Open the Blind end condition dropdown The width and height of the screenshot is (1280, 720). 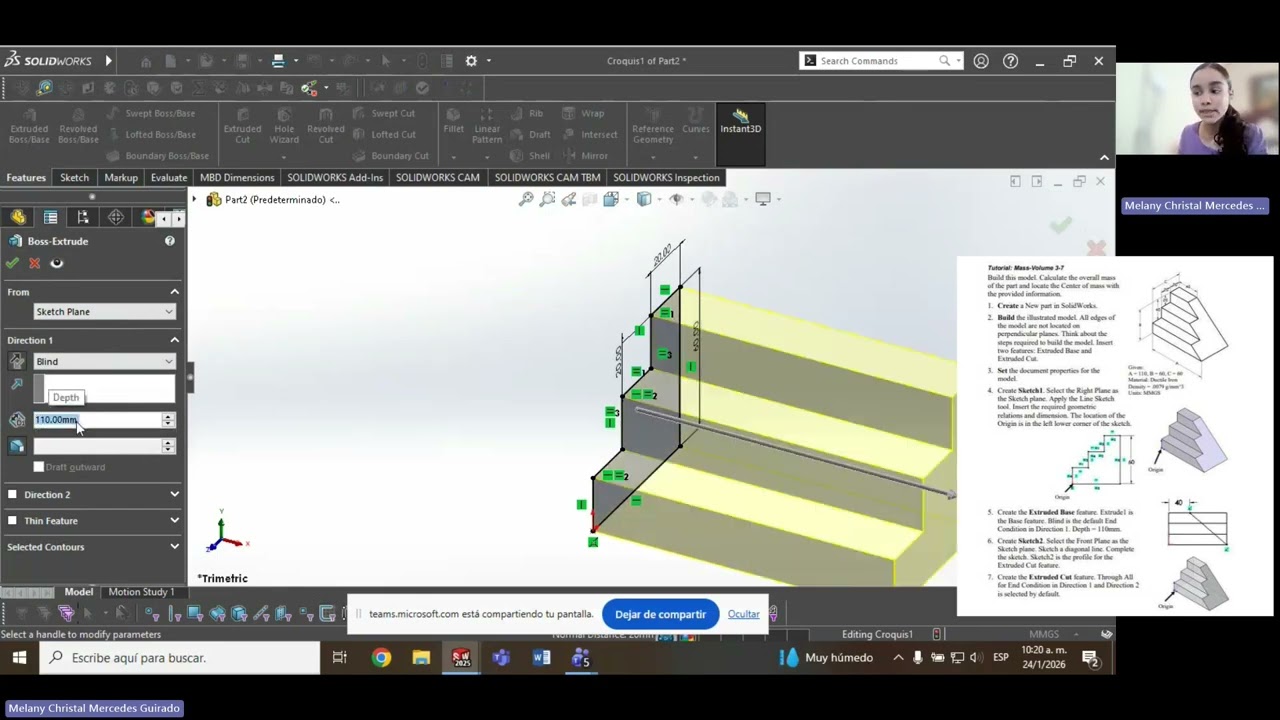(x=104, y=361)
